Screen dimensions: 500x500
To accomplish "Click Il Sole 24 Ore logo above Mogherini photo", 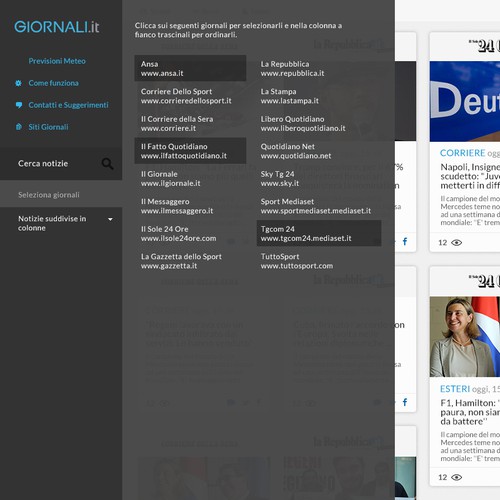I will 485,281.
